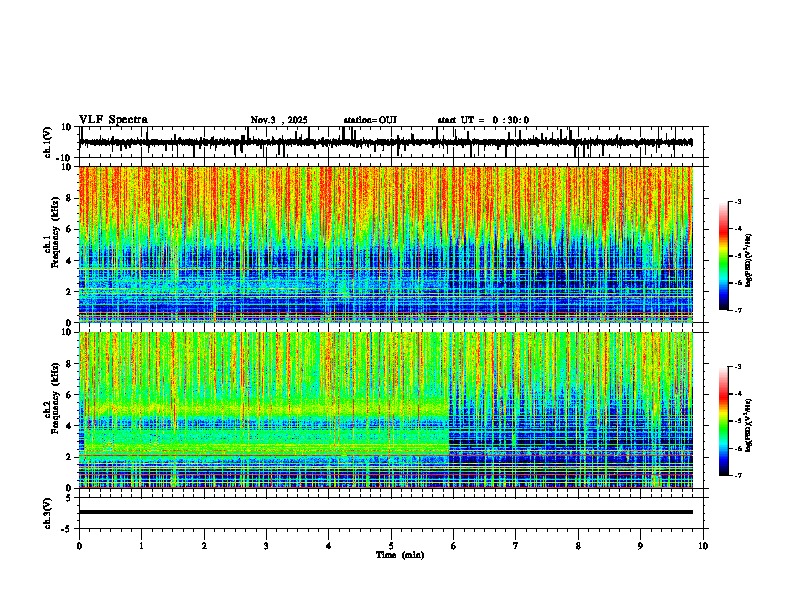Click the -7 label of ch.1 color scale
Viewport: 792px width, 612px height.
(737, 310)
